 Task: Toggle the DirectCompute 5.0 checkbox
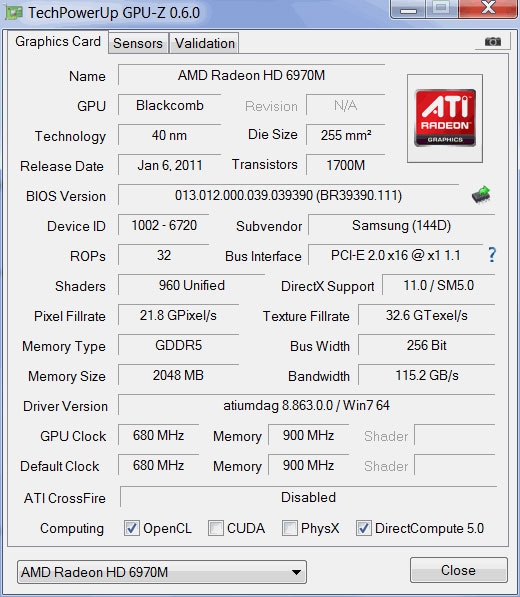click(x=363, y=528)
